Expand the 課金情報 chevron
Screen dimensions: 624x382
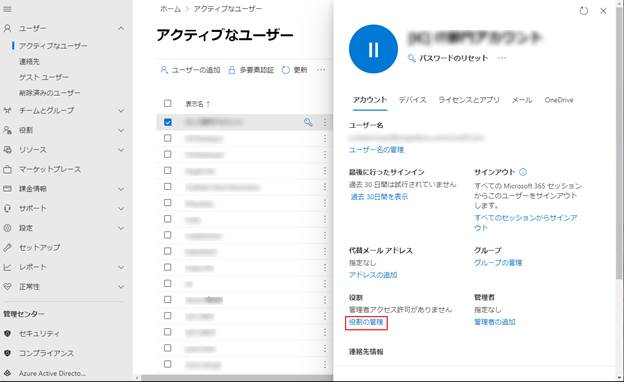121,189
